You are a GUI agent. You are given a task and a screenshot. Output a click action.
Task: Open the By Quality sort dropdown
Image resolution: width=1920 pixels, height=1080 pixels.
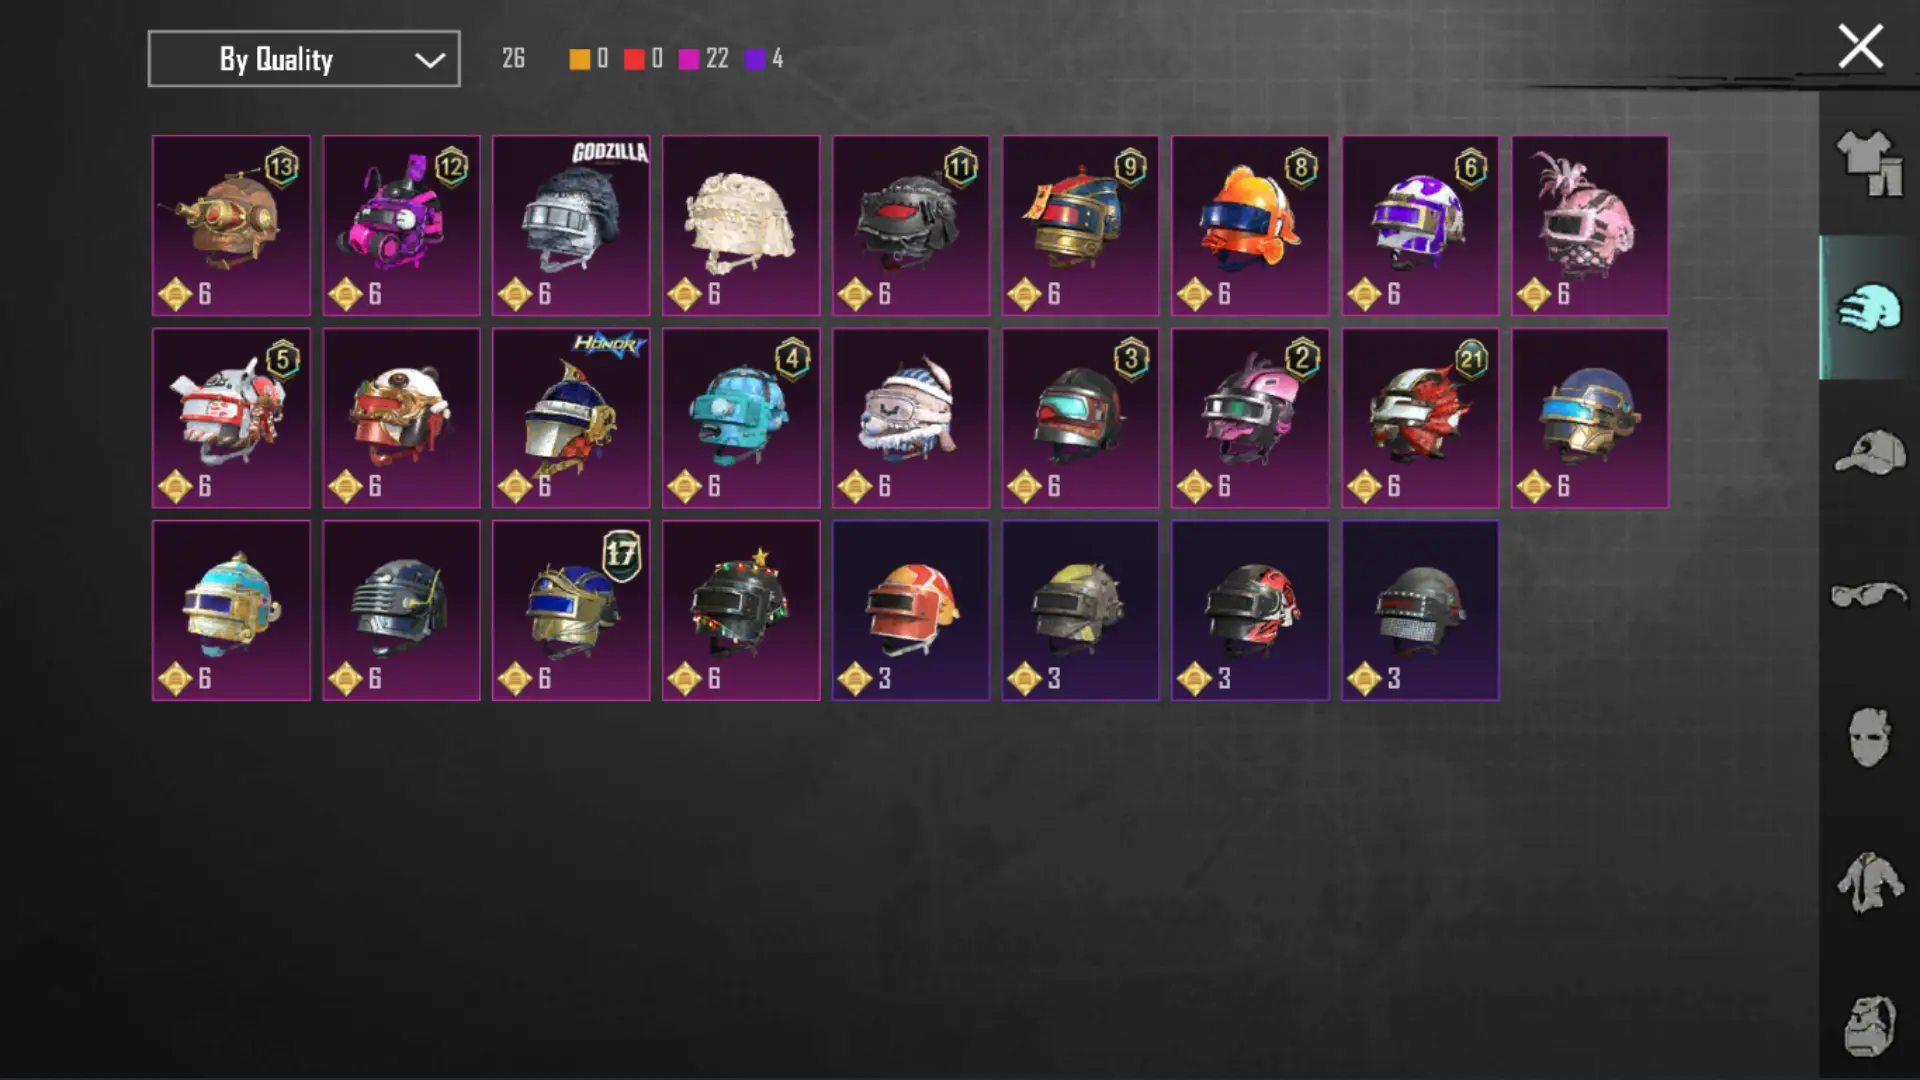click(x=304, y=59)
